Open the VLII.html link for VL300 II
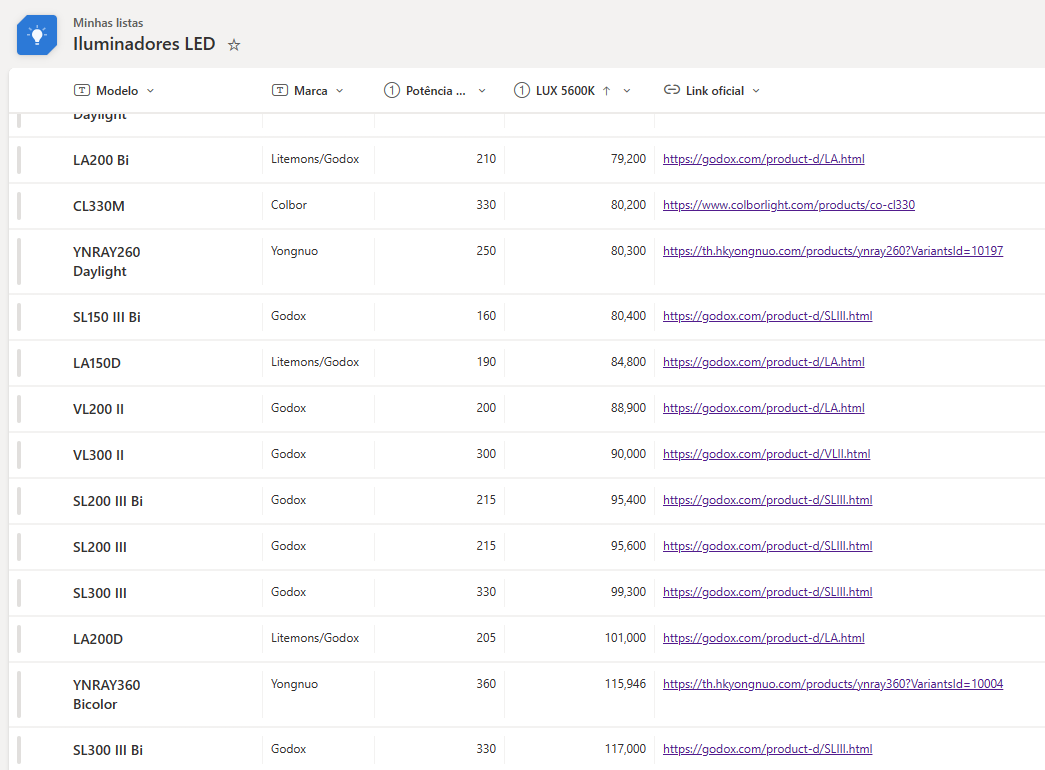1045x770 pixels. (766, 453)
